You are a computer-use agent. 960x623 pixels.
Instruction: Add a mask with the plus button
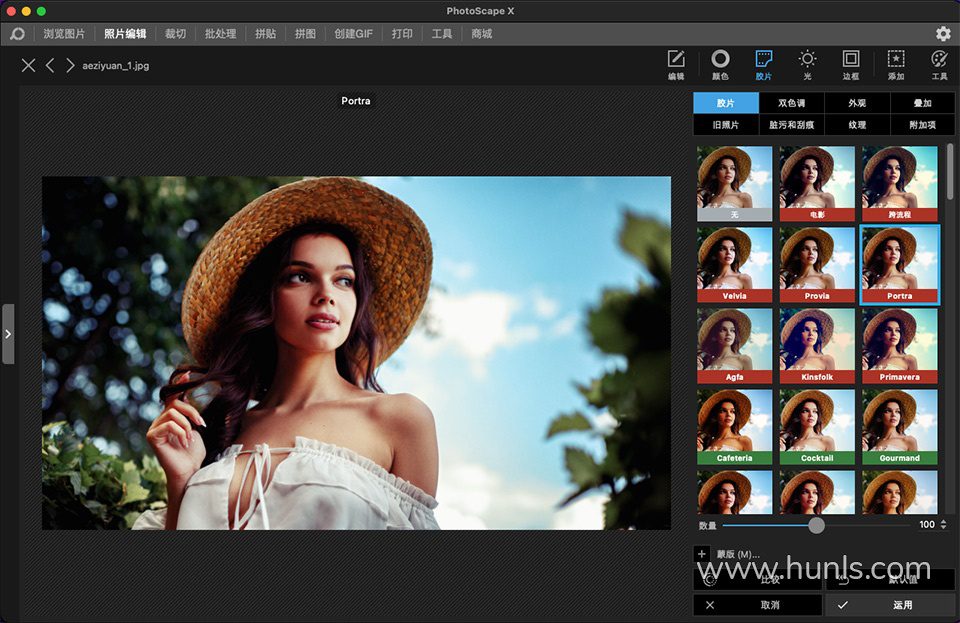[x=702, y=554]
